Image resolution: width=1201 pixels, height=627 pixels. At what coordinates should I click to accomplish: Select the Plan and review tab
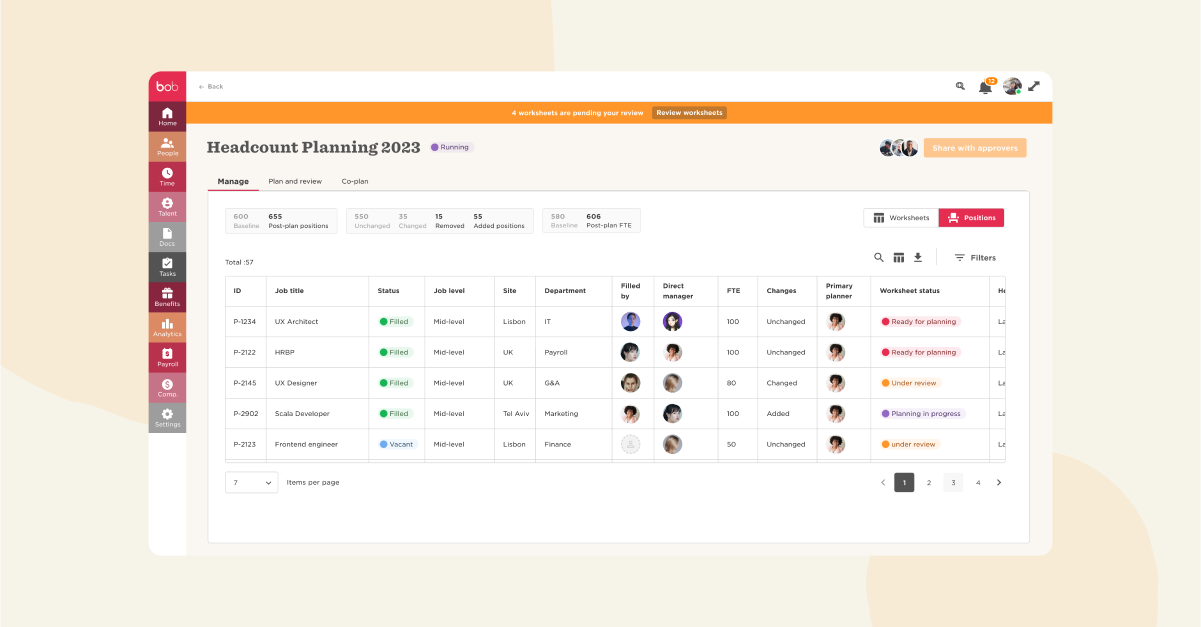click(x=295, y=181)
